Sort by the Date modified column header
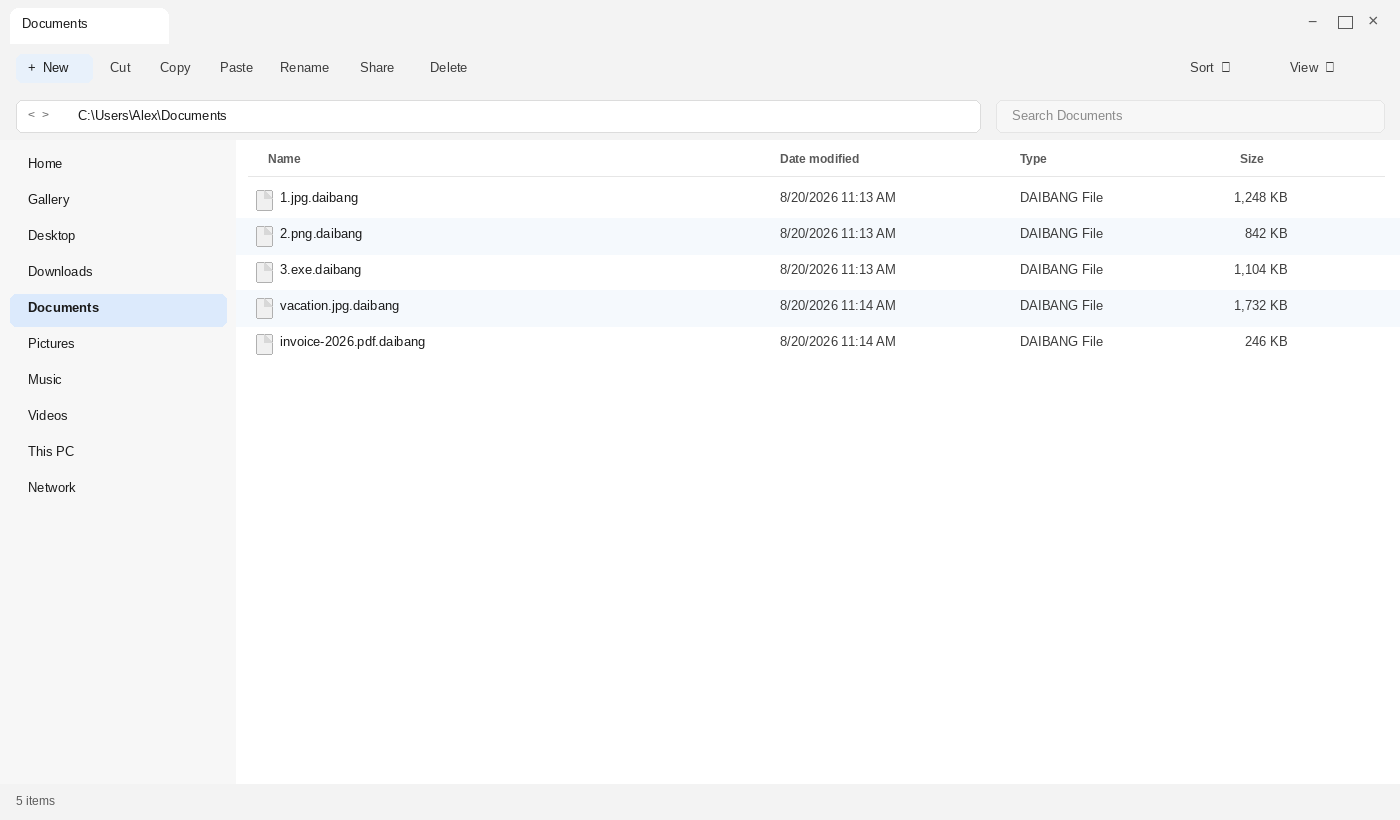Image resolution: width=1400 pixels, height=820 pixels. [x=819, y=159]
